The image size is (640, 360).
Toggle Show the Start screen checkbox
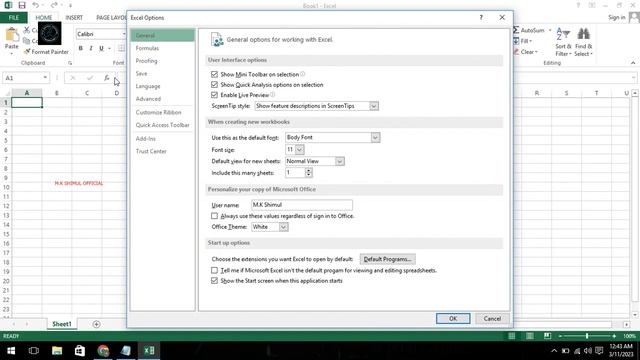[214, 280]
